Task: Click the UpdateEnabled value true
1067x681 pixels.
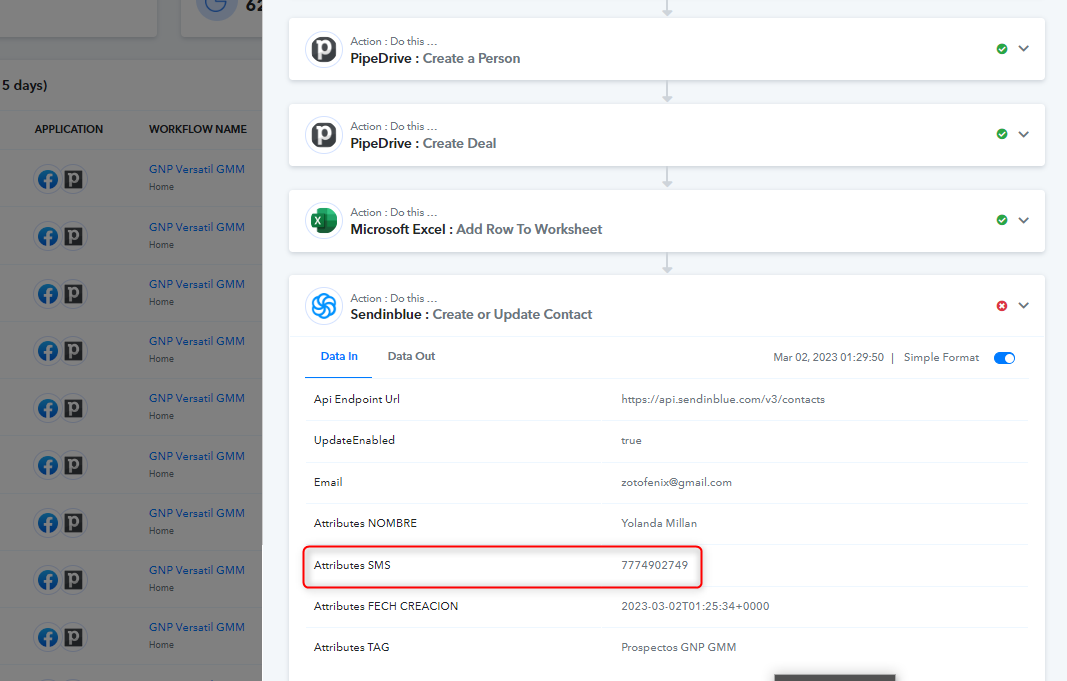Action: (631, 441)
